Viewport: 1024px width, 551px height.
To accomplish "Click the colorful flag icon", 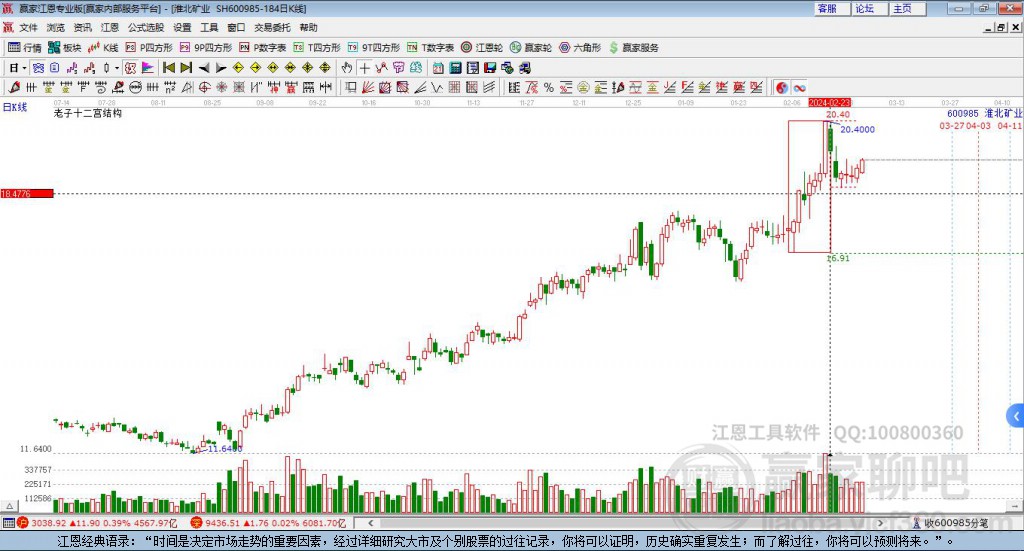I will (x=148, y=68).
